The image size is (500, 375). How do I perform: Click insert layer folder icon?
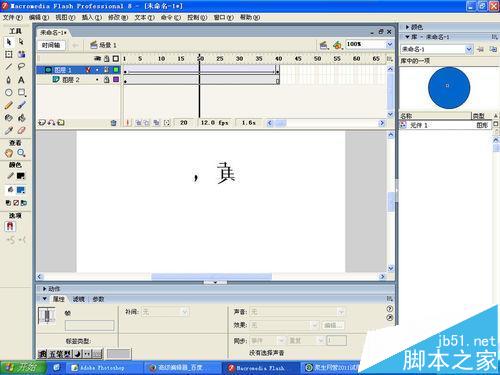click(61, 123)
